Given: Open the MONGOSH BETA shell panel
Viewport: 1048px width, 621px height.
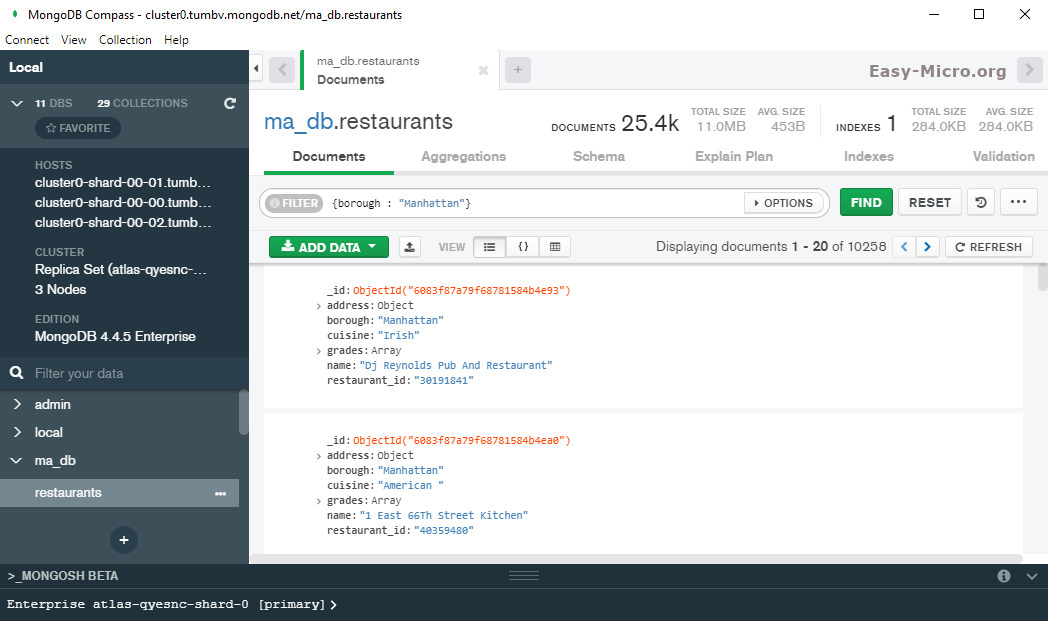Looking at the screenshot, I should tap(63, 576).
